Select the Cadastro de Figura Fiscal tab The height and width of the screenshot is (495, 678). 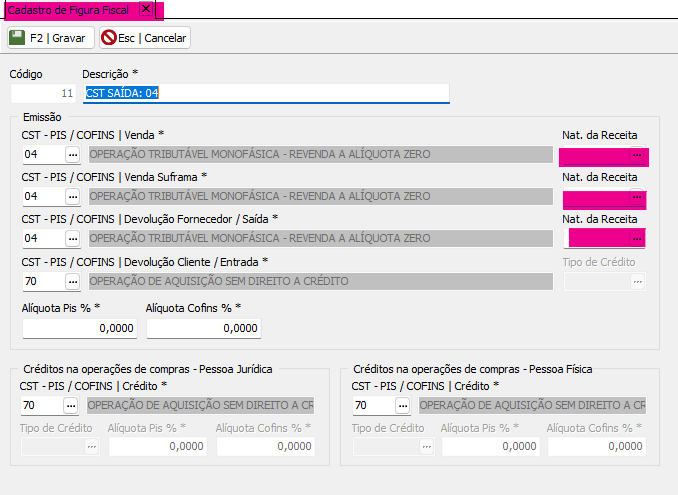(68, 9)
